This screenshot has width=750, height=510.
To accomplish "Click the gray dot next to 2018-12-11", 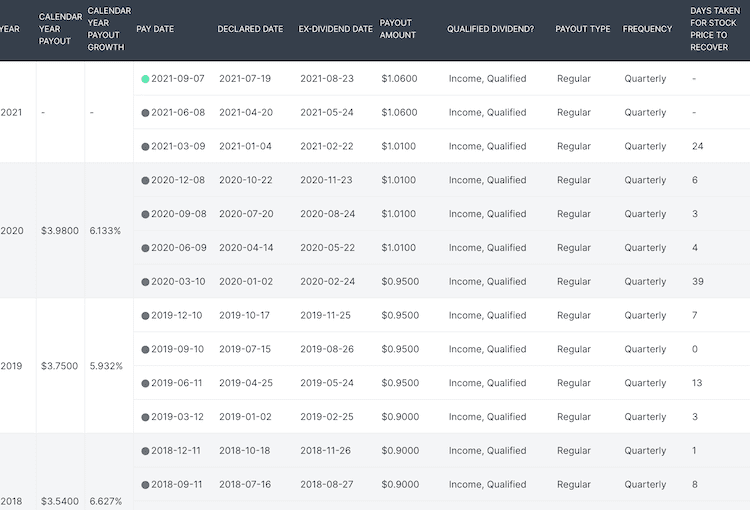I will click(x=145, y=451).
